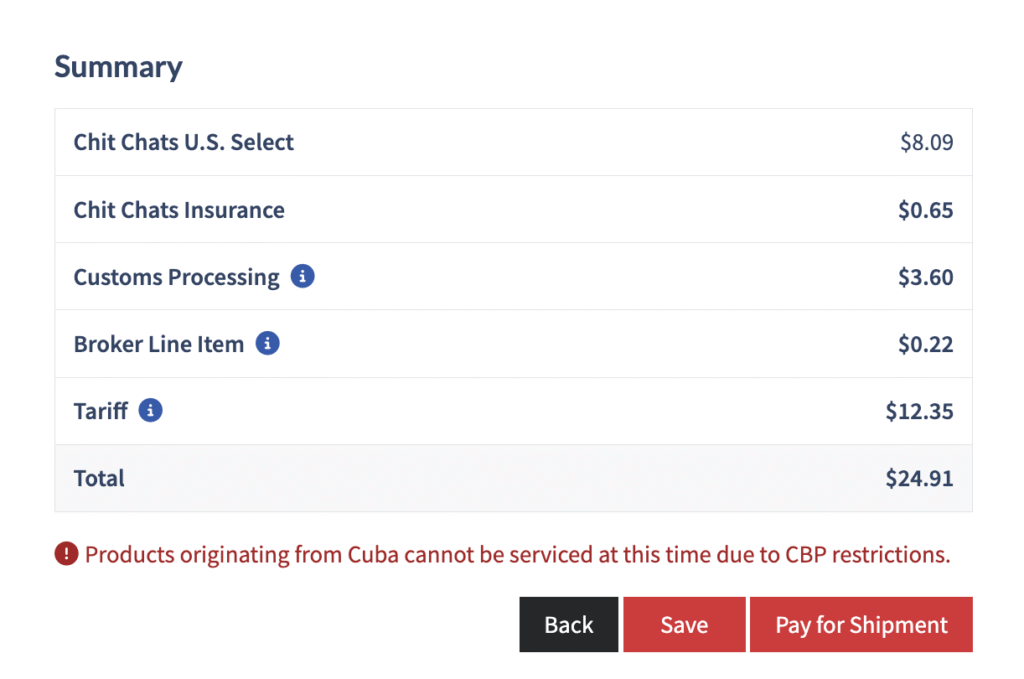Click the red error alert icon
1024x679 pixels.
coord(66,554)
